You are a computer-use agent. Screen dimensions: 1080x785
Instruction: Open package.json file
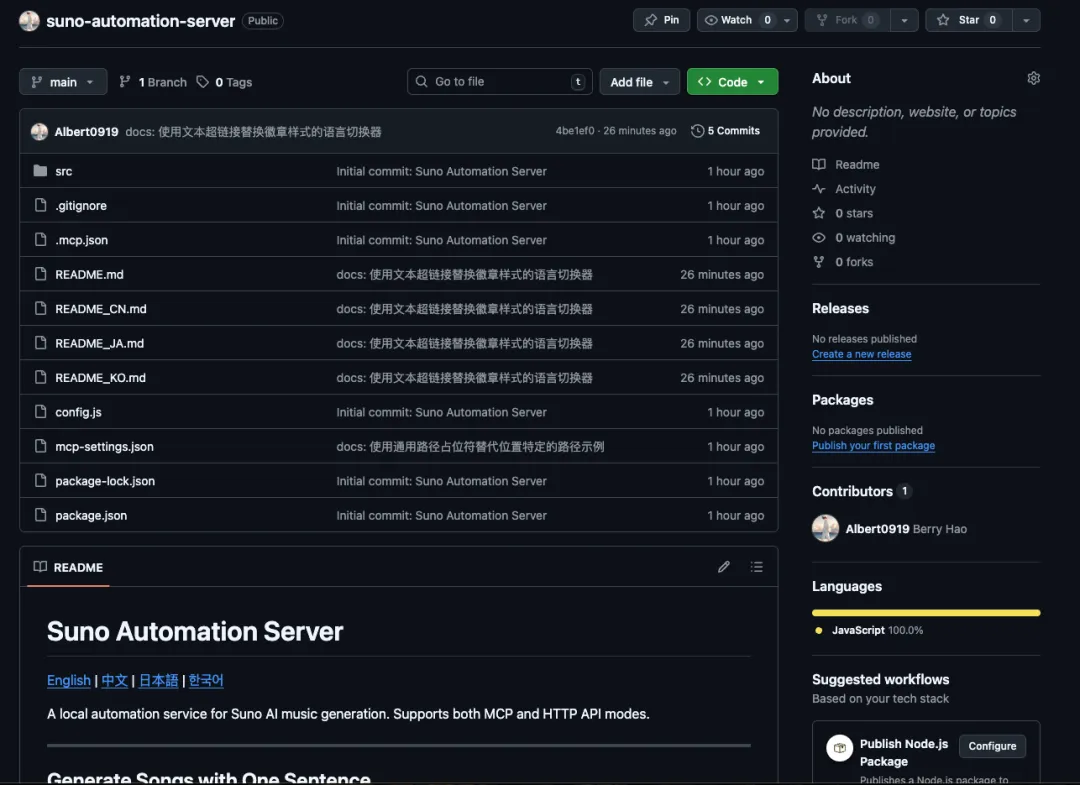[91, 516]
